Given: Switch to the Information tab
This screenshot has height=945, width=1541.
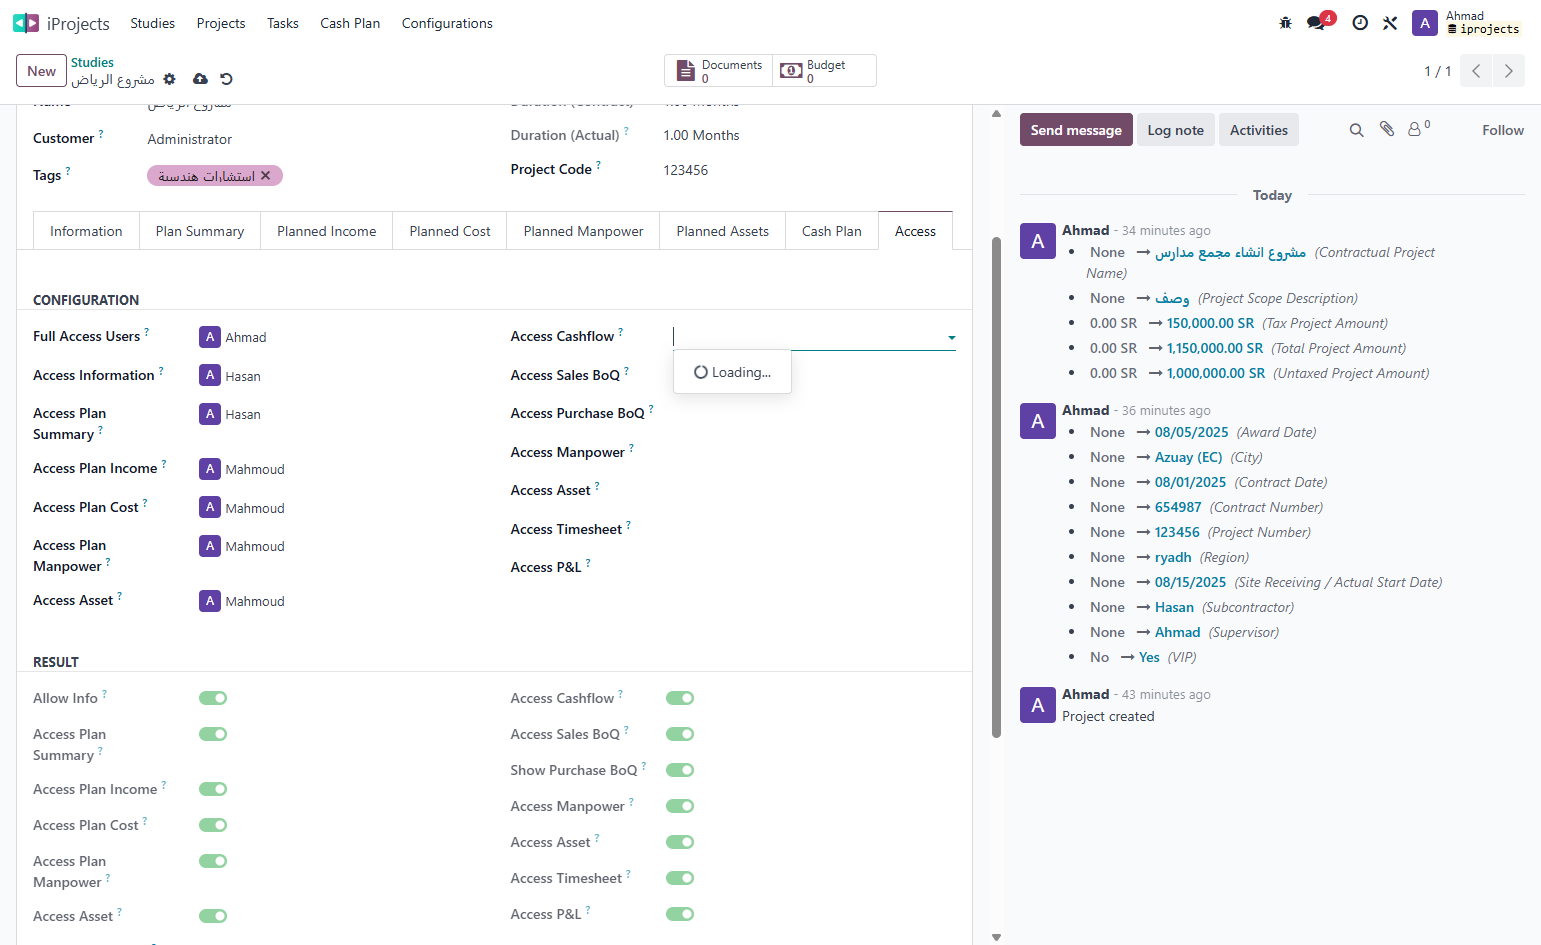Looking at the screenshot, I should (x=86, y=231).
